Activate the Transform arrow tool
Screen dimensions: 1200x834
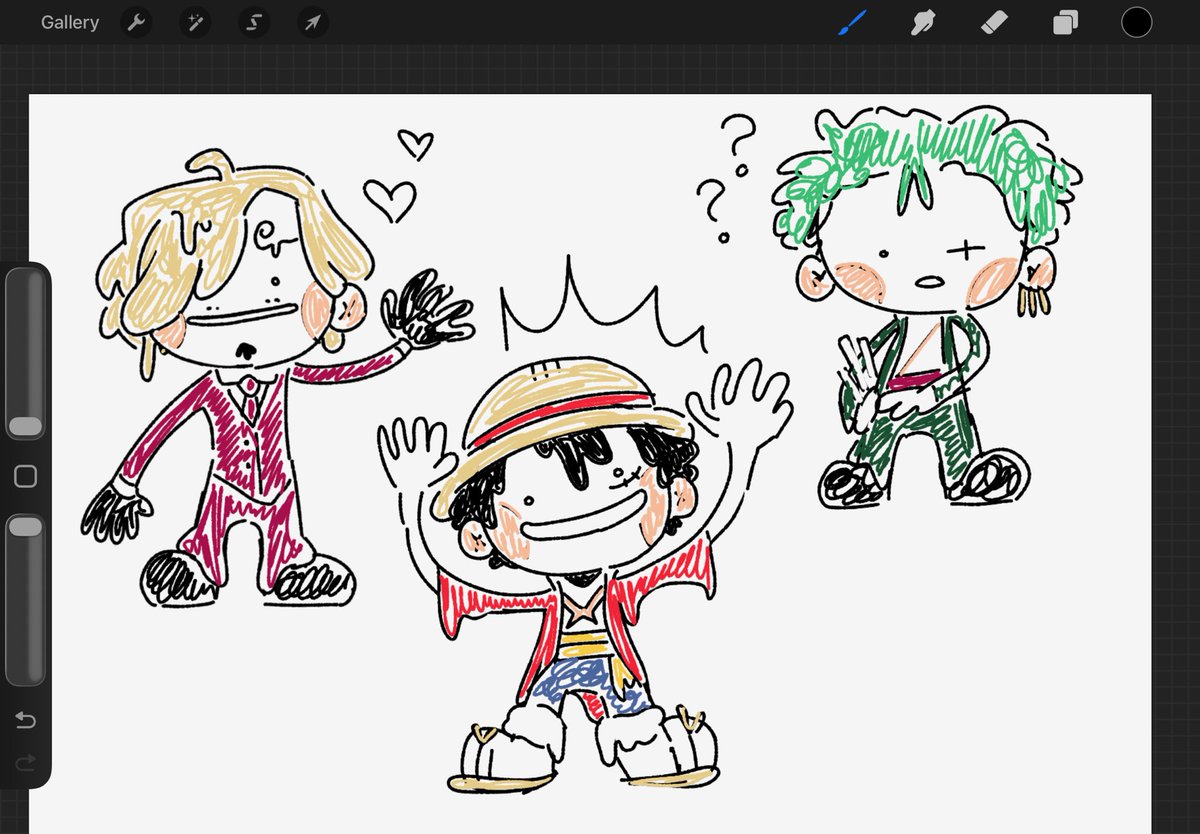313,22
